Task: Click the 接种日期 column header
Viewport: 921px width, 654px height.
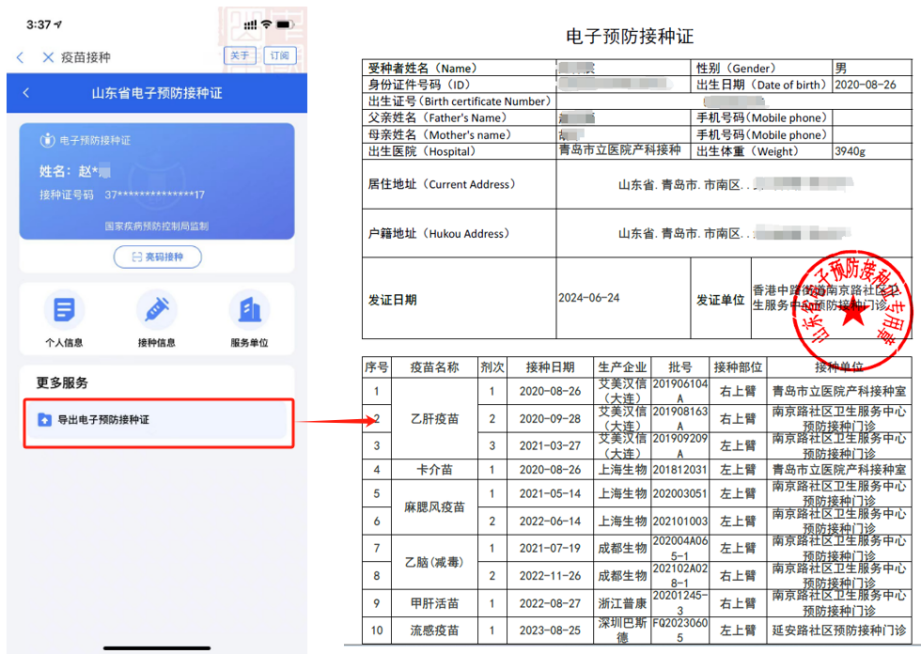Action: coord(550,367)
